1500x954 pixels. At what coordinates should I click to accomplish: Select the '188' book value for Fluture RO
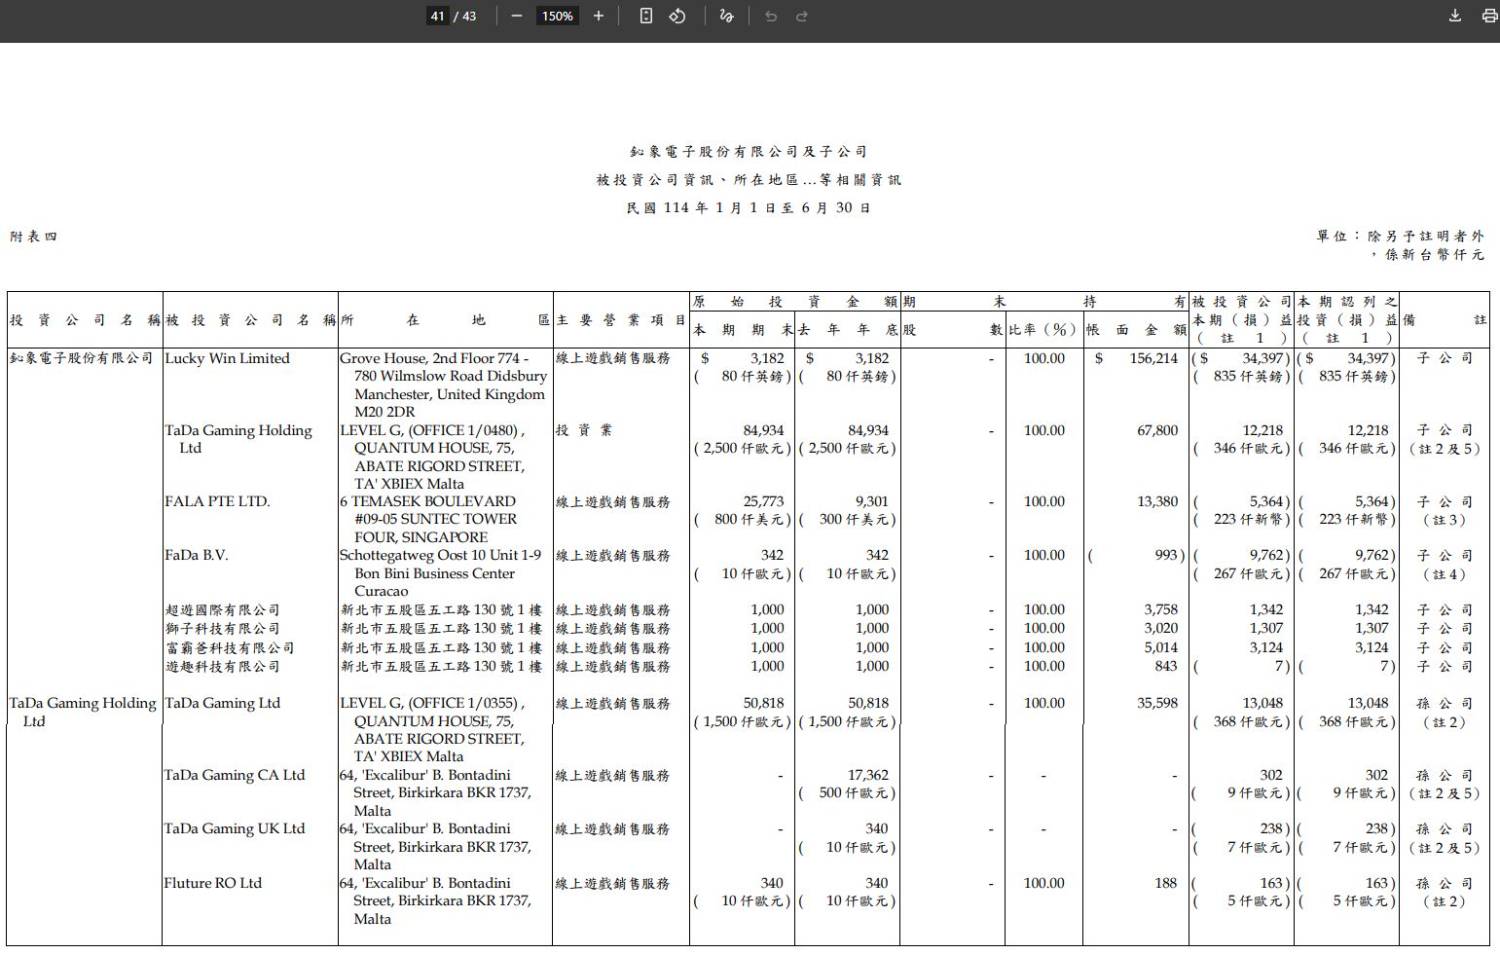1166,883
